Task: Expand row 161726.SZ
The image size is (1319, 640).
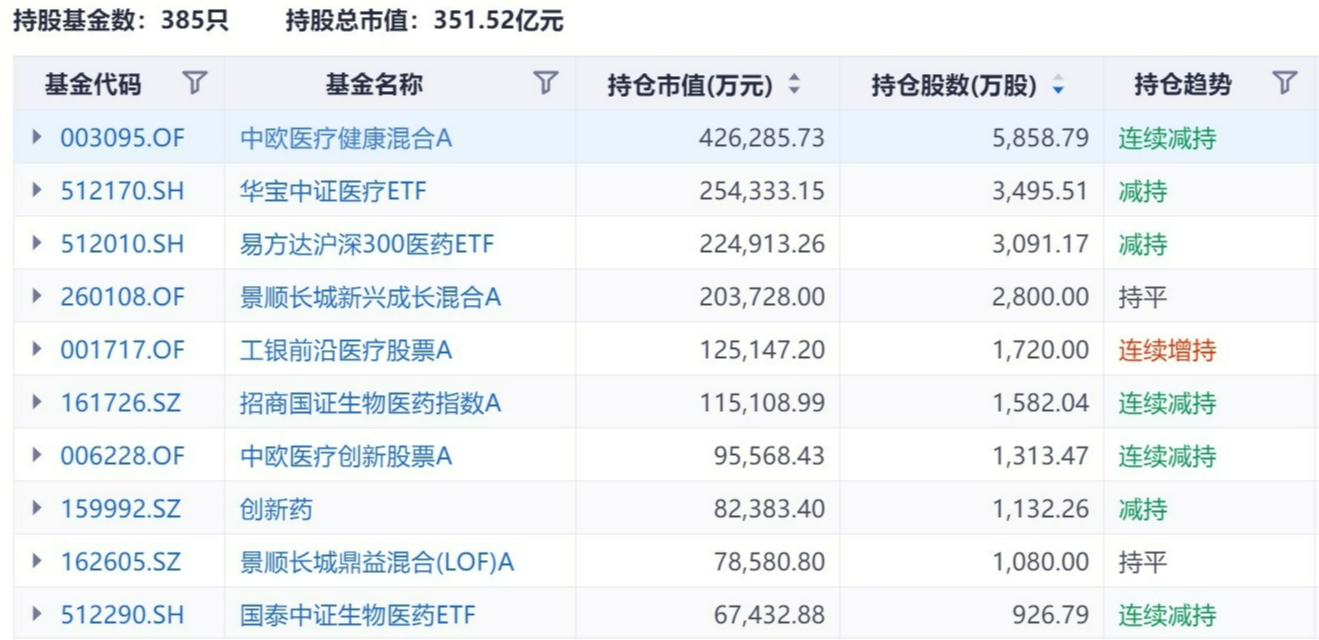Action: 38,403
